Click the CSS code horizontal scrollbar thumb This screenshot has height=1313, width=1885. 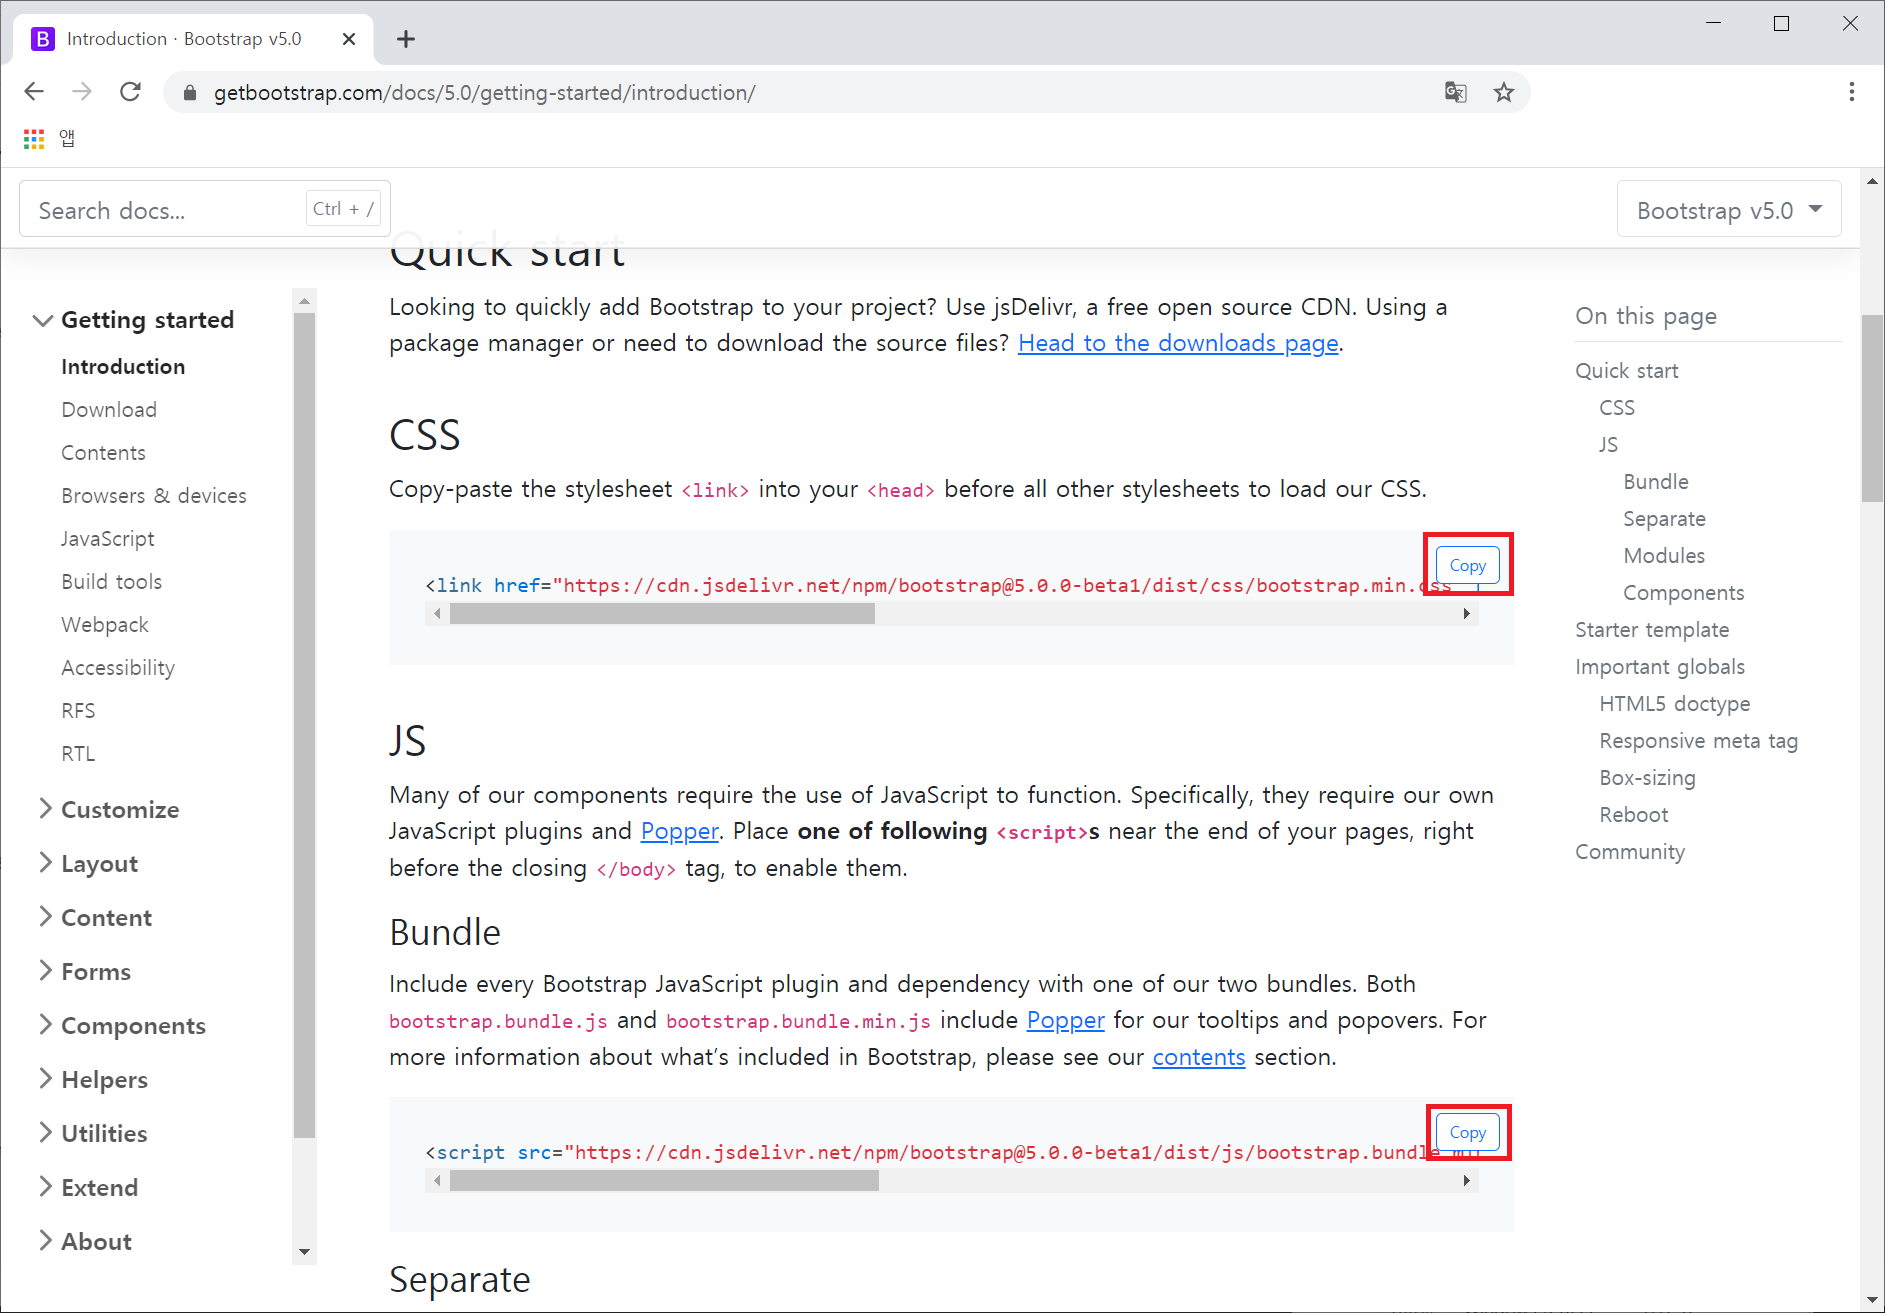(x=662, y=614)
